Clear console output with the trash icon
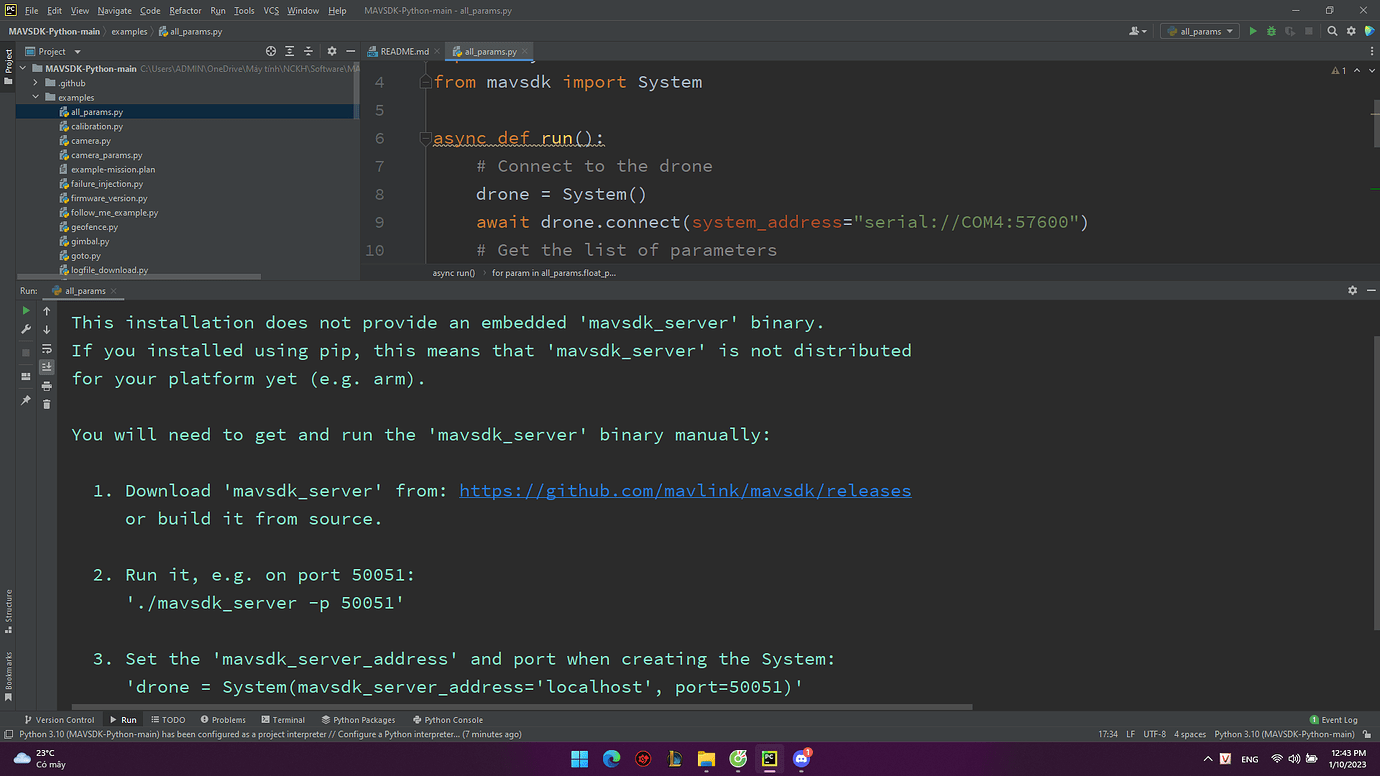1380x776 pixels. pos(46,404)
